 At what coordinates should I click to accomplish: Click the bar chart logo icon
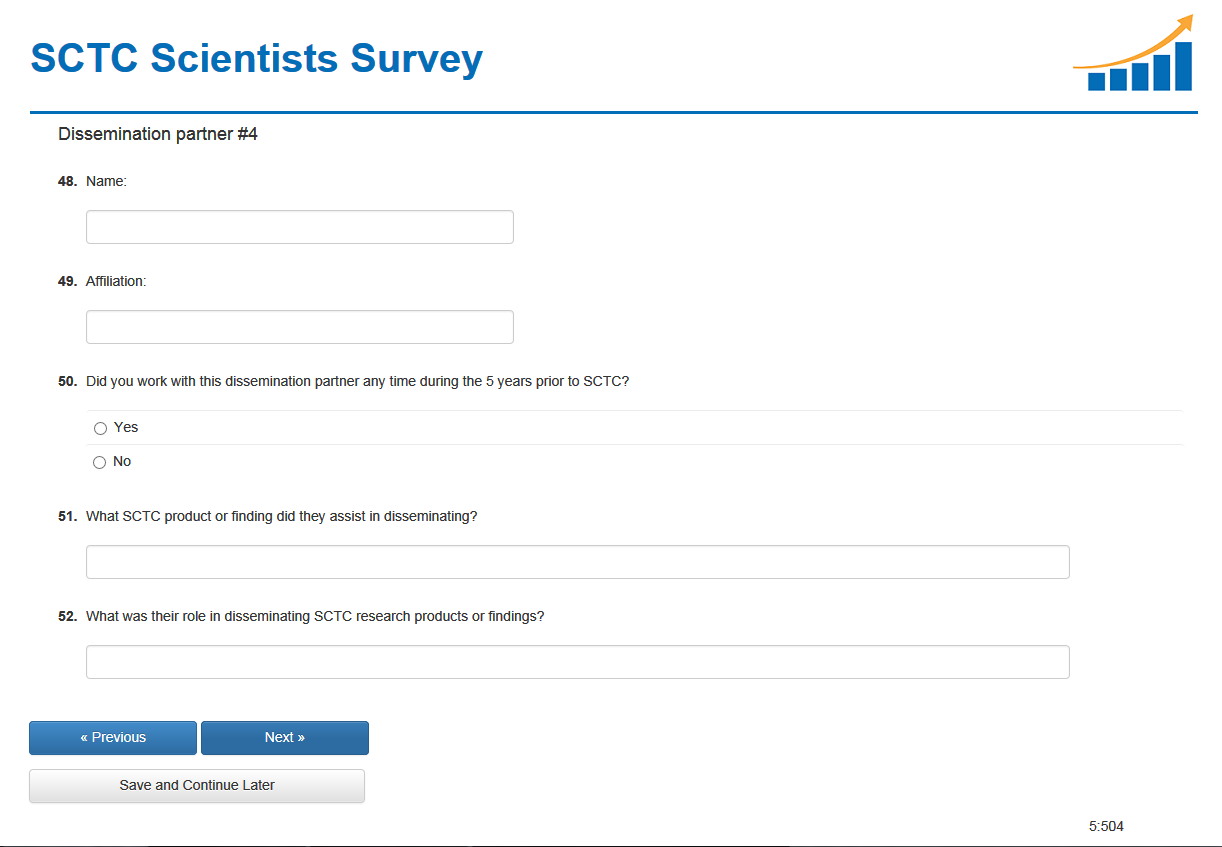point(1136,56)
